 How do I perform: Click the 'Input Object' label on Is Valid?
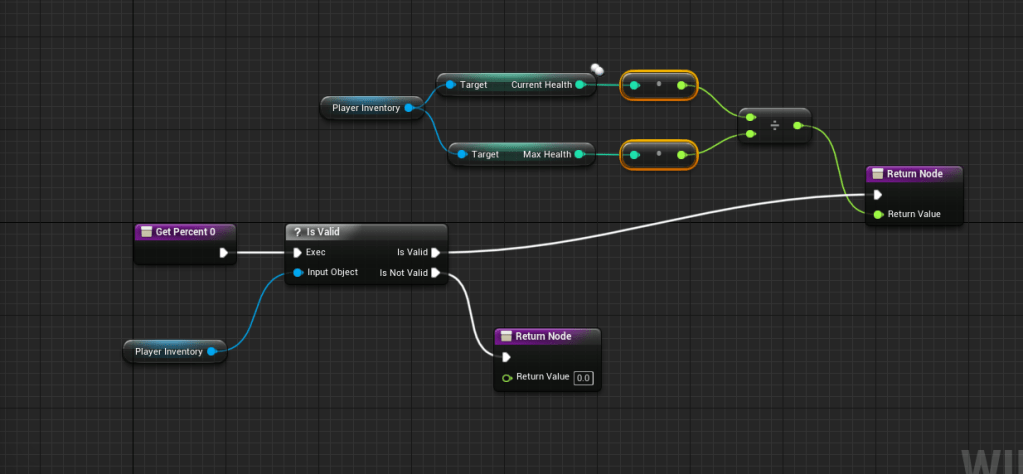[x=333, y=272]
